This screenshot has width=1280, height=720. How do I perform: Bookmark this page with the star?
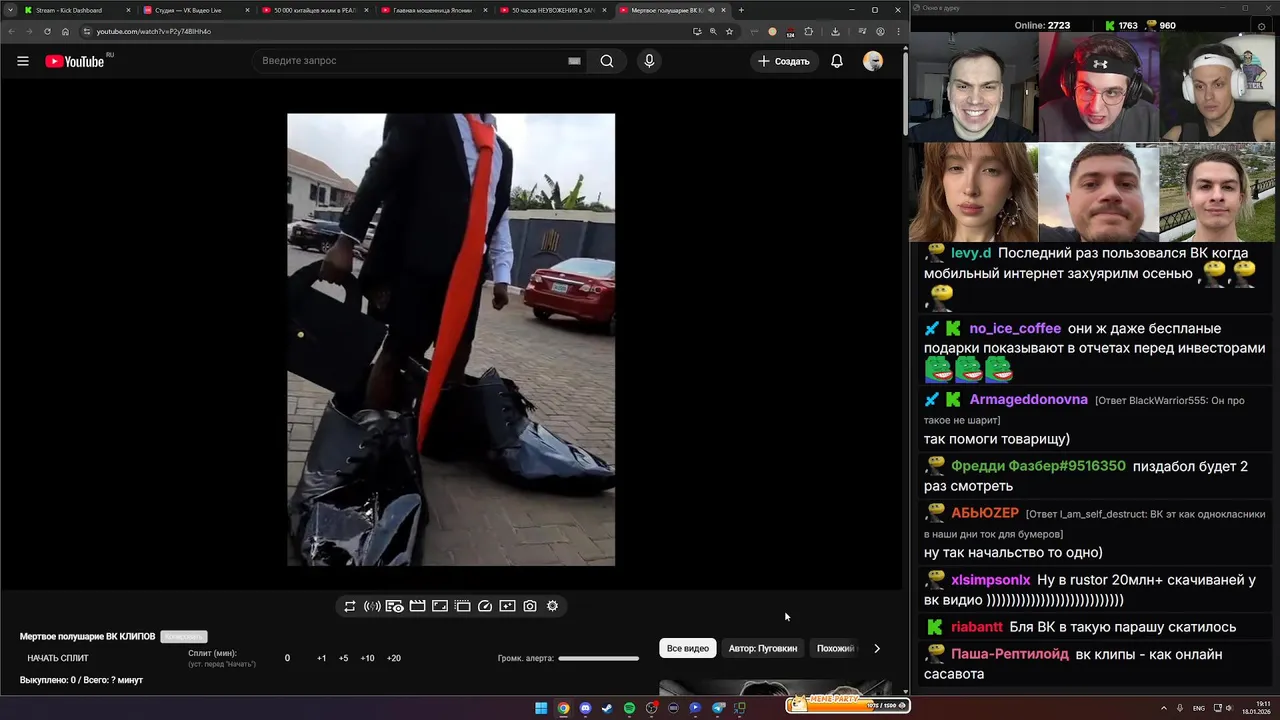729,31
